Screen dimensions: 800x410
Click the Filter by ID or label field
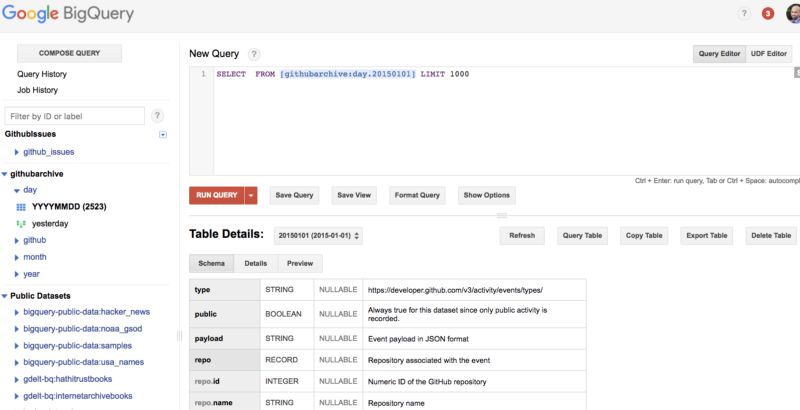tap(74, 116)
